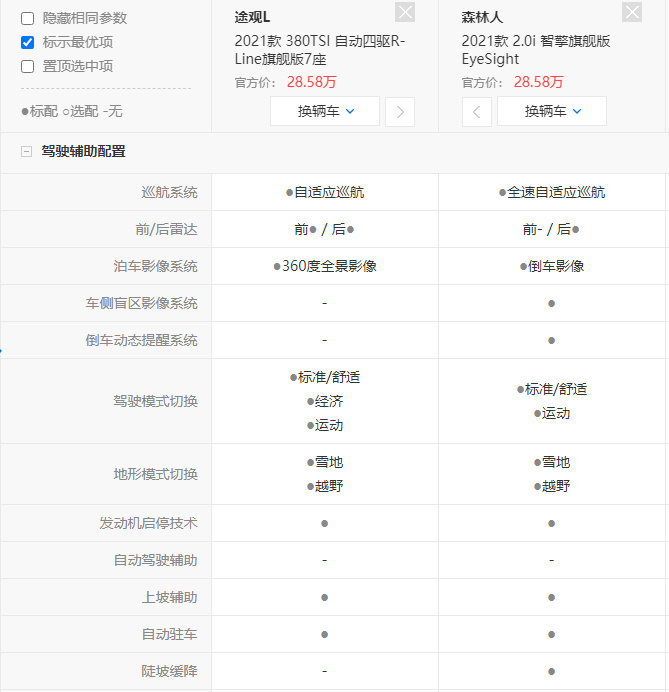The height and width of the screenshot is (692, 669).
Task: Click 经济 driving mode under 途观L
Action: pos(325,402)
